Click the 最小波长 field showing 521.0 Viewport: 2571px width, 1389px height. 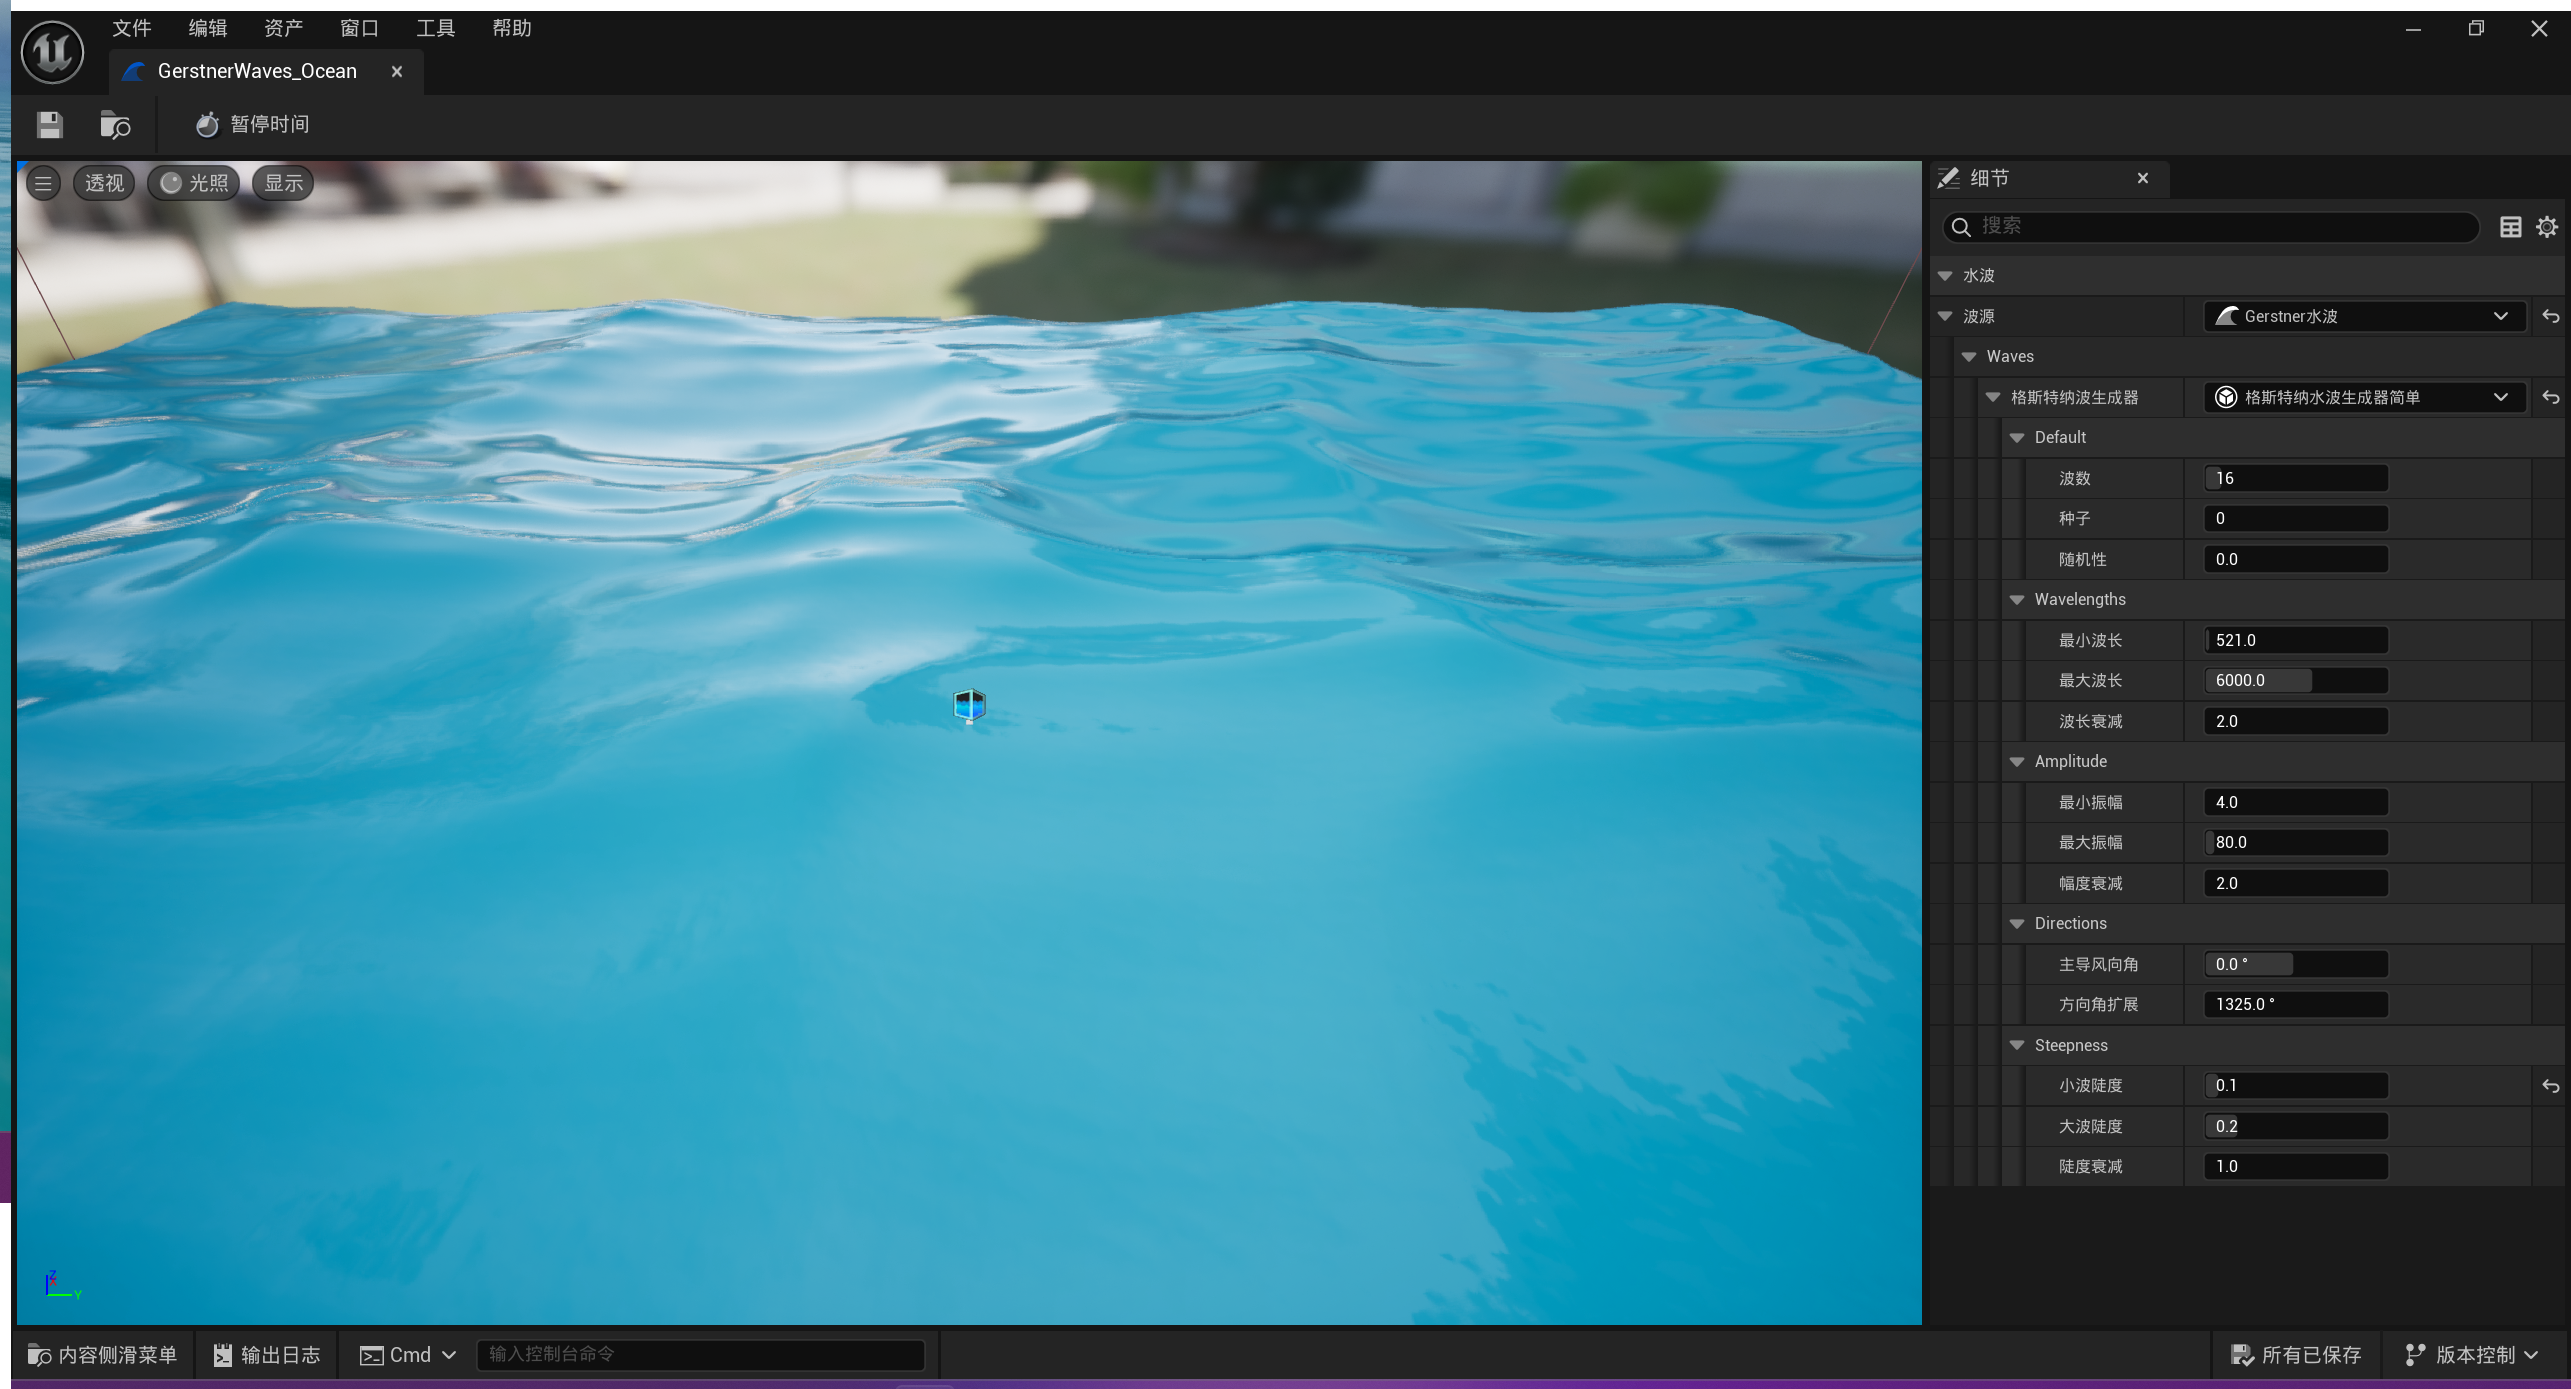point(2296,640)
